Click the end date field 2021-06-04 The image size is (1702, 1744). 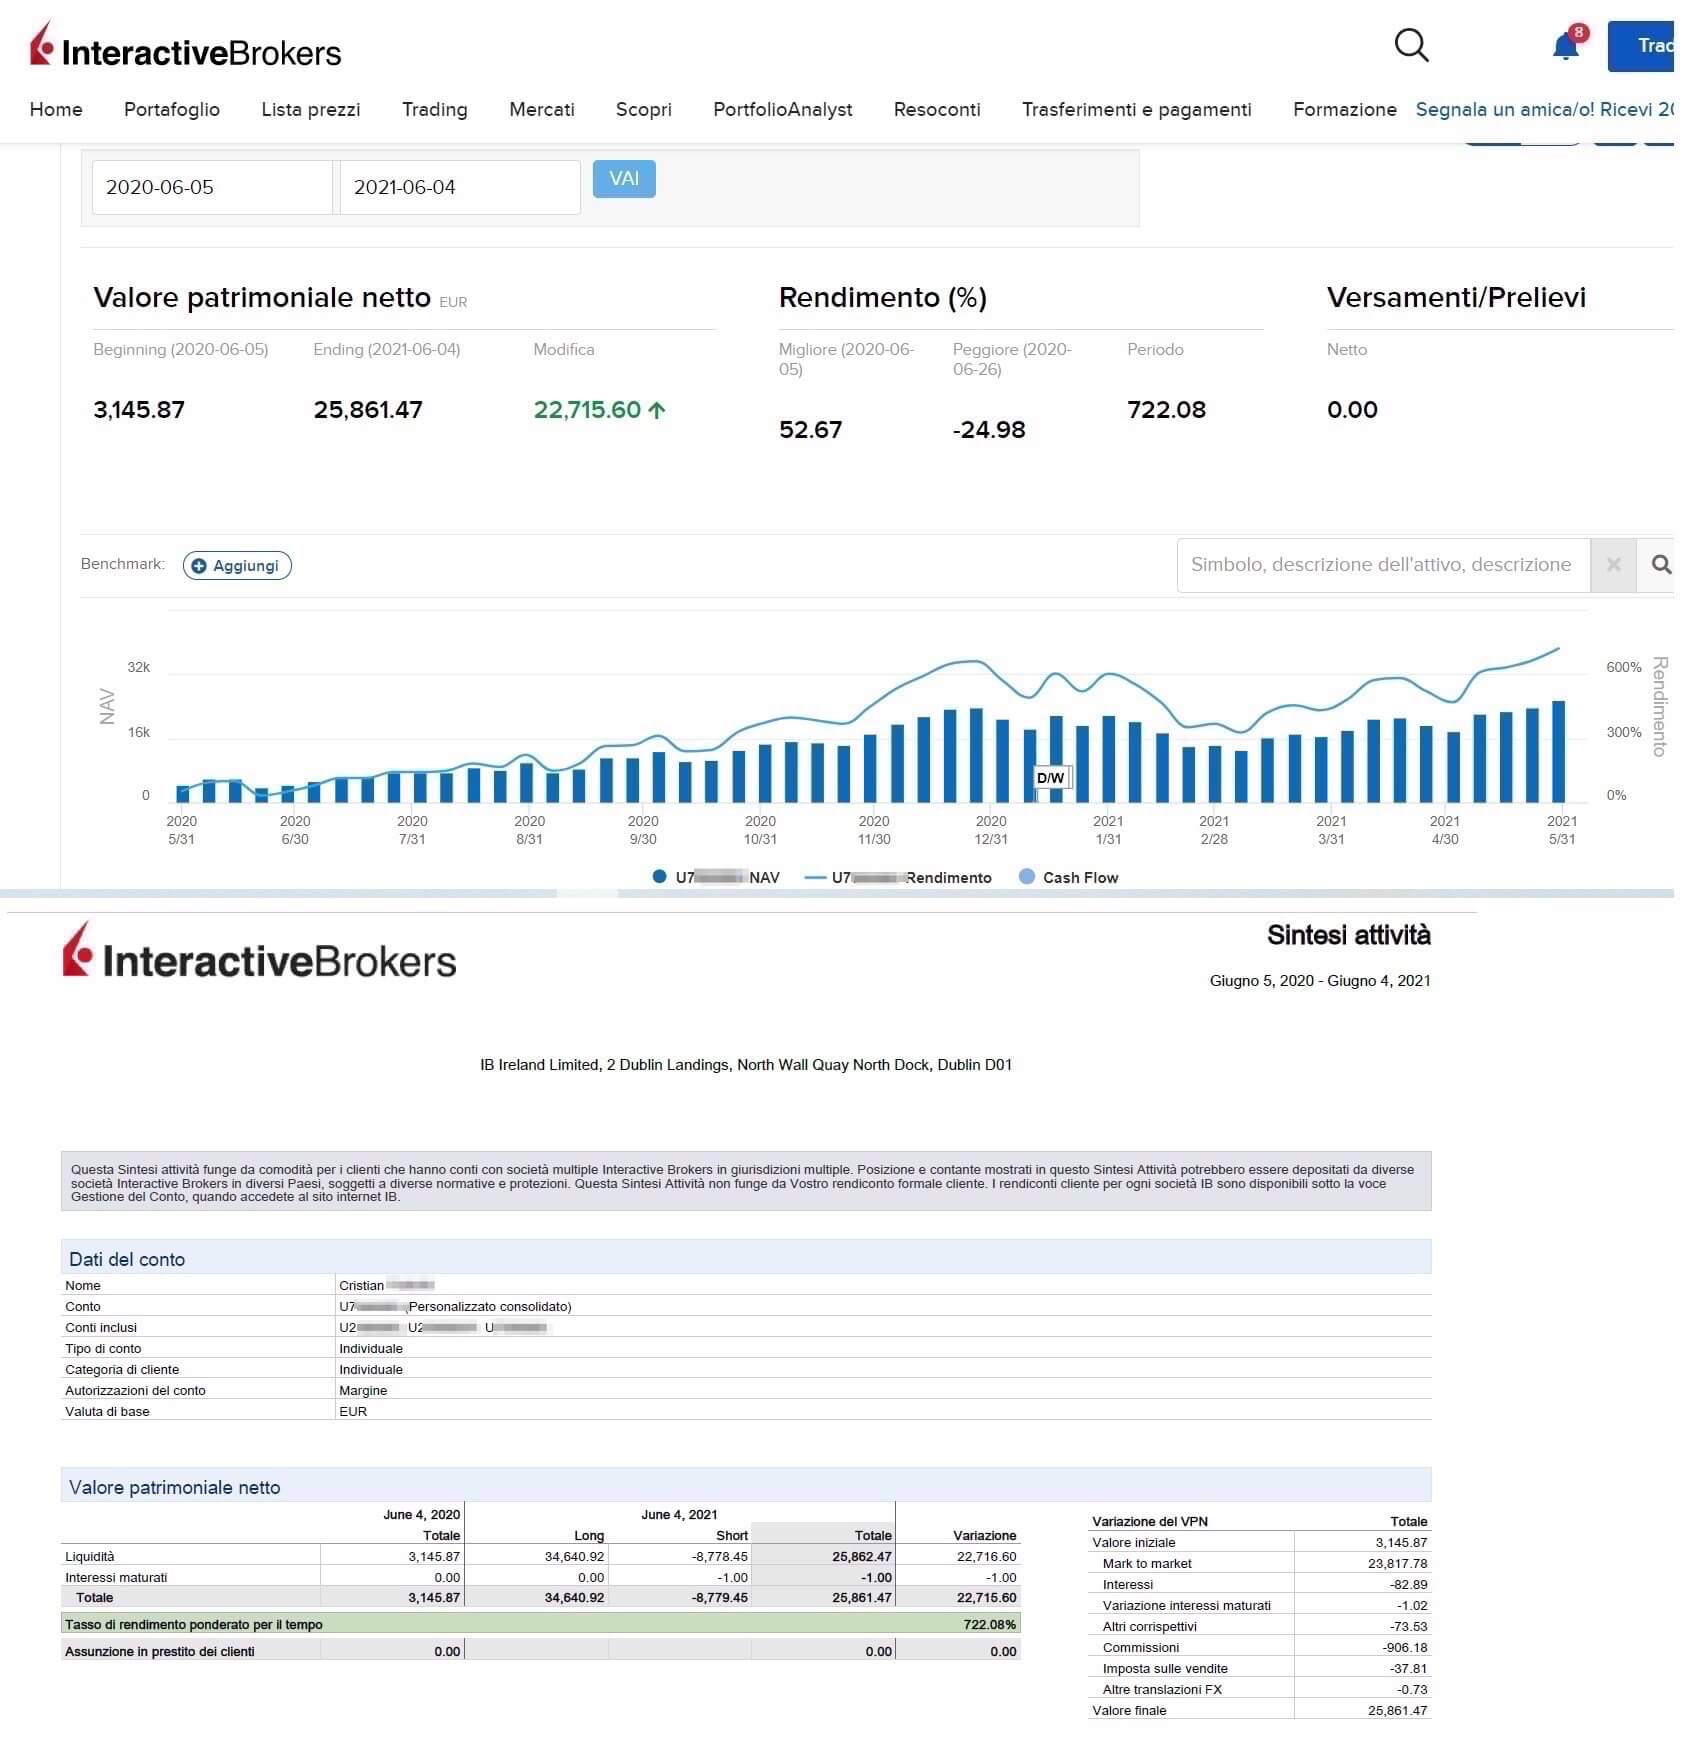tap(459, 187)
